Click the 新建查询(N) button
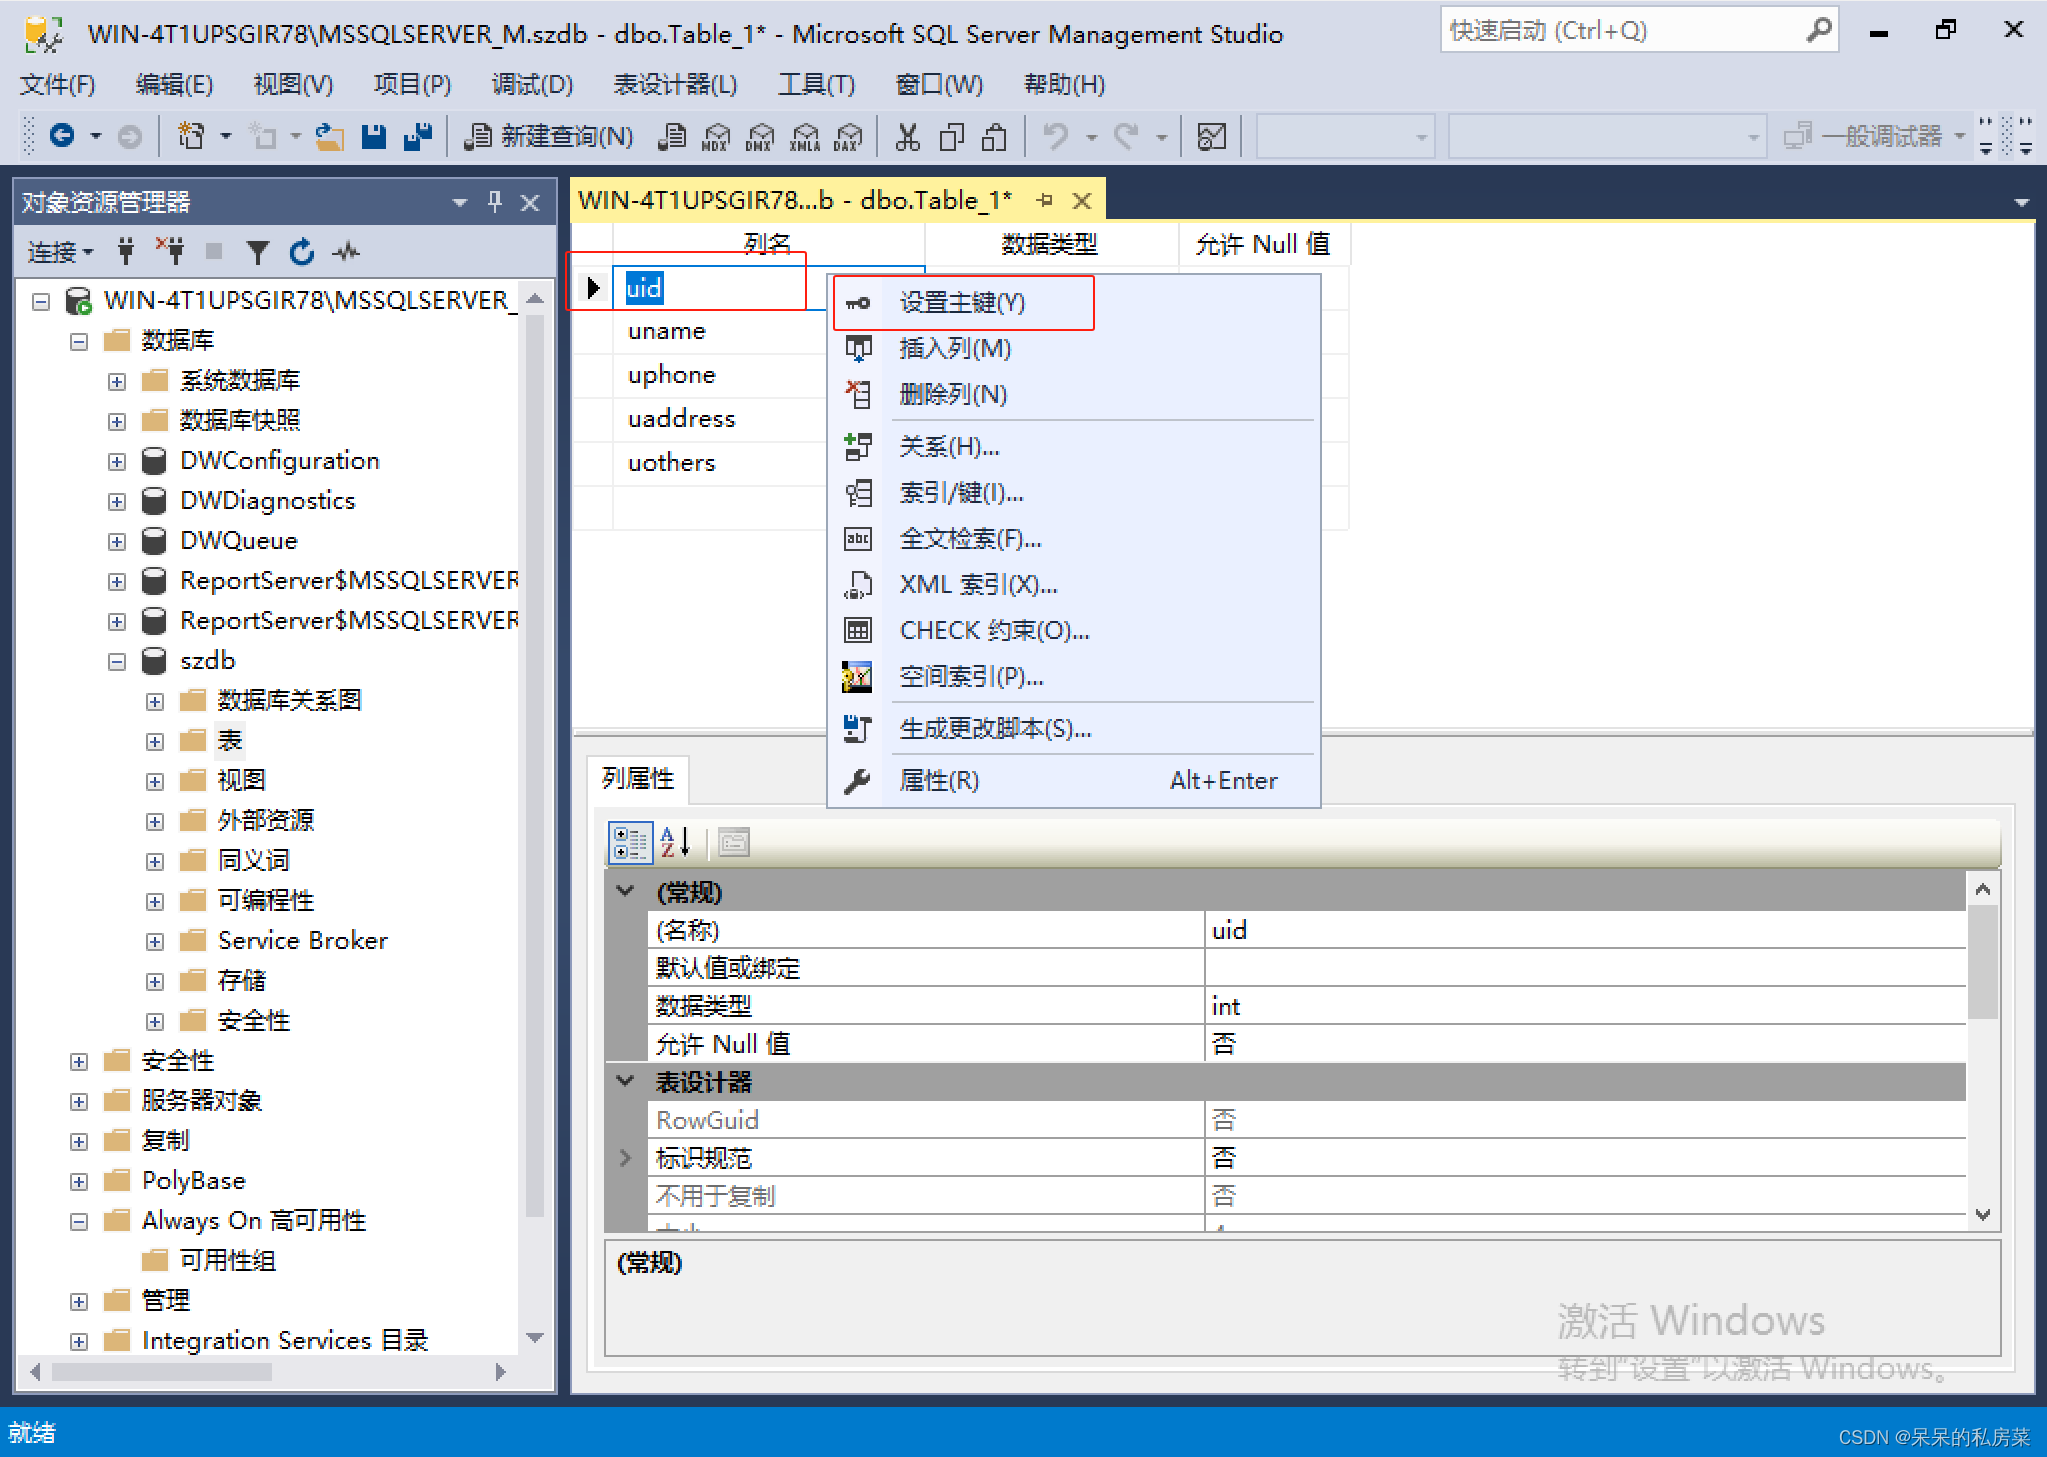Viewport: 2047px width, 1457px height. (x=549, y=136)
